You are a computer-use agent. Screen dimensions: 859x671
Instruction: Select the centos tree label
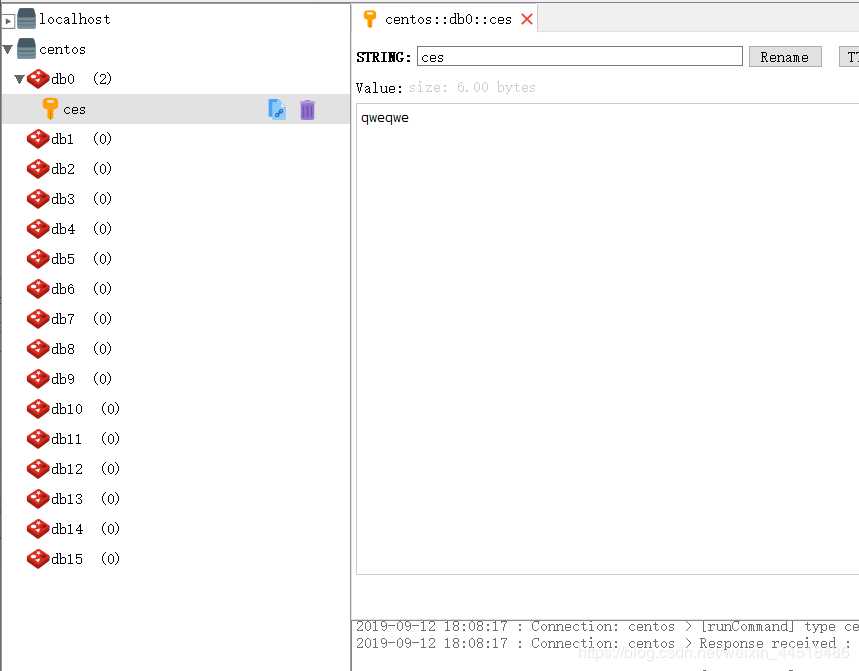tap(62, 50)
